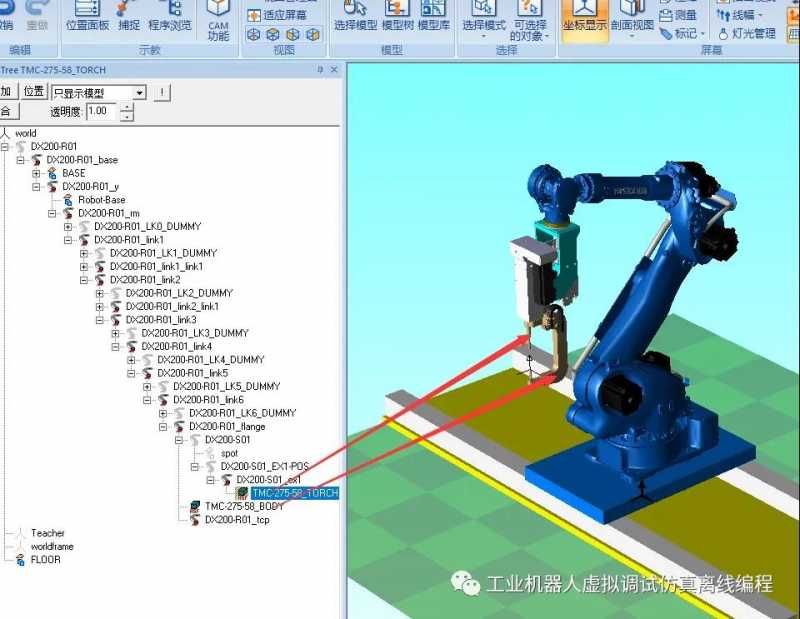Viewport: 800px width, 619px height.
Task: Open the 程序浏览 program browser
Action: coord(170,16)
